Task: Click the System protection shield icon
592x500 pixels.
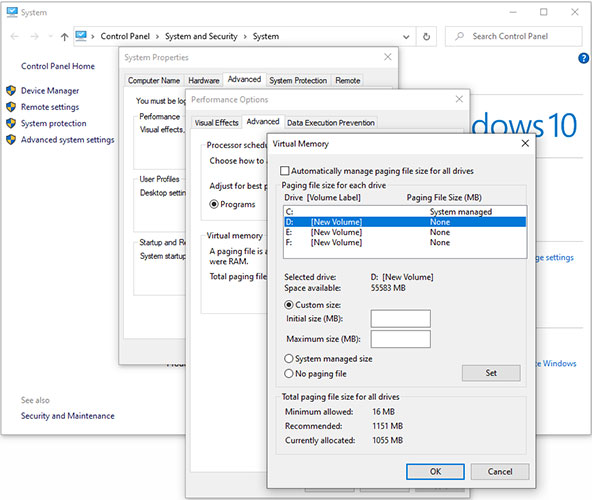Action: pos(11,123)
